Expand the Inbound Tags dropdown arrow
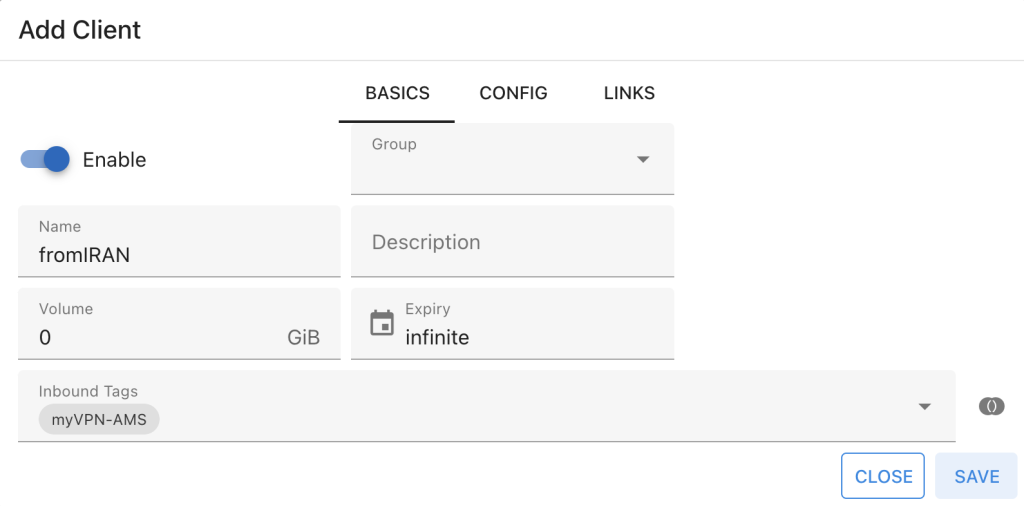Image resolution: width=1024 pixels, height=506 pixels. (x=925, y=406)
